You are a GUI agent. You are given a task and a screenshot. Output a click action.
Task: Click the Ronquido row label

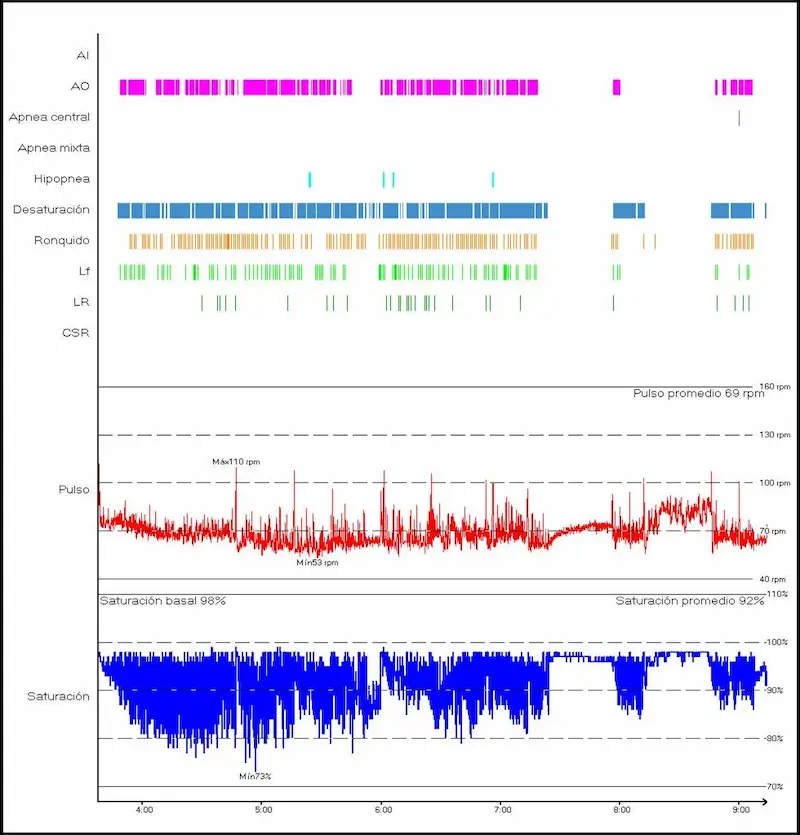pos(62,241)
